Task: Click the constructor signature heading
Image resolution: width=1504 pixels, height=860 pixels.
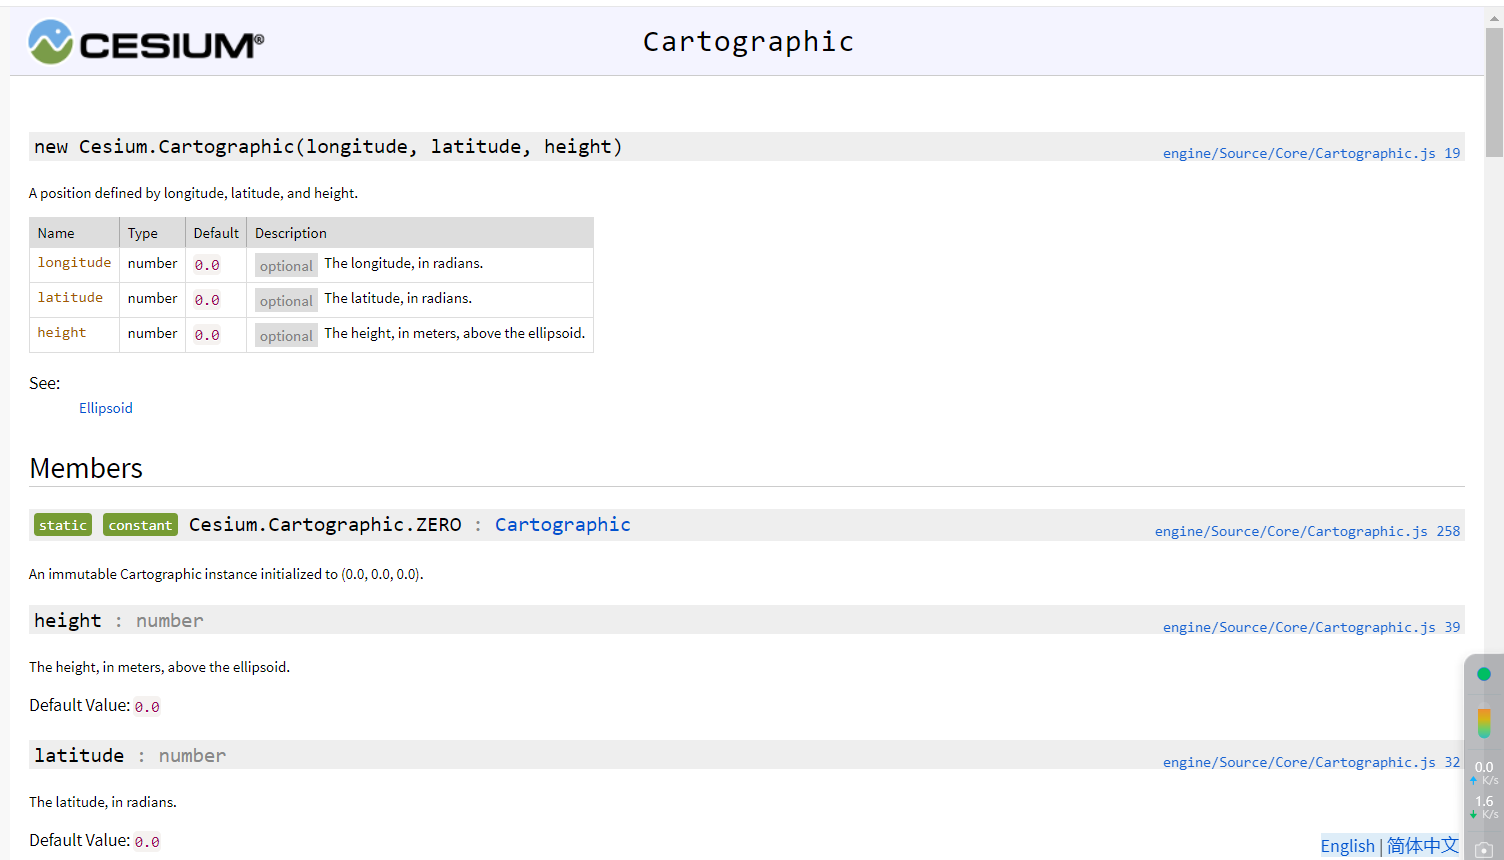Action: pyautogui.click(x=328, y=147)
